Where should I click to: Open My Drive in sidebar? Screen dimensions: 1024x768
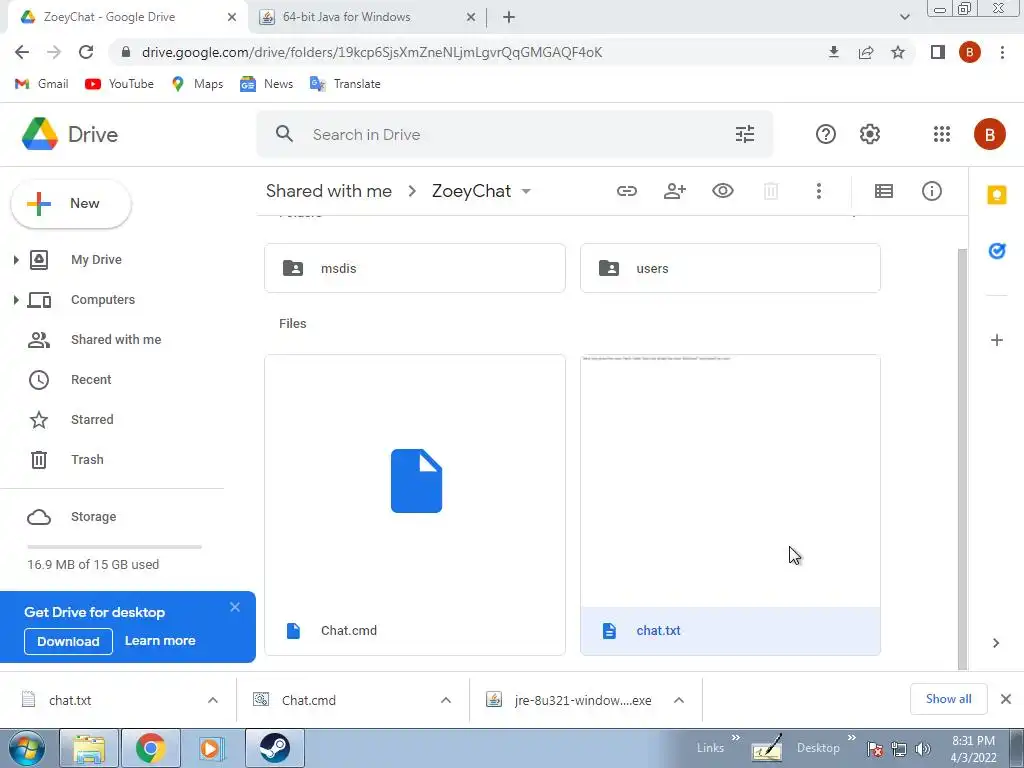96,260
